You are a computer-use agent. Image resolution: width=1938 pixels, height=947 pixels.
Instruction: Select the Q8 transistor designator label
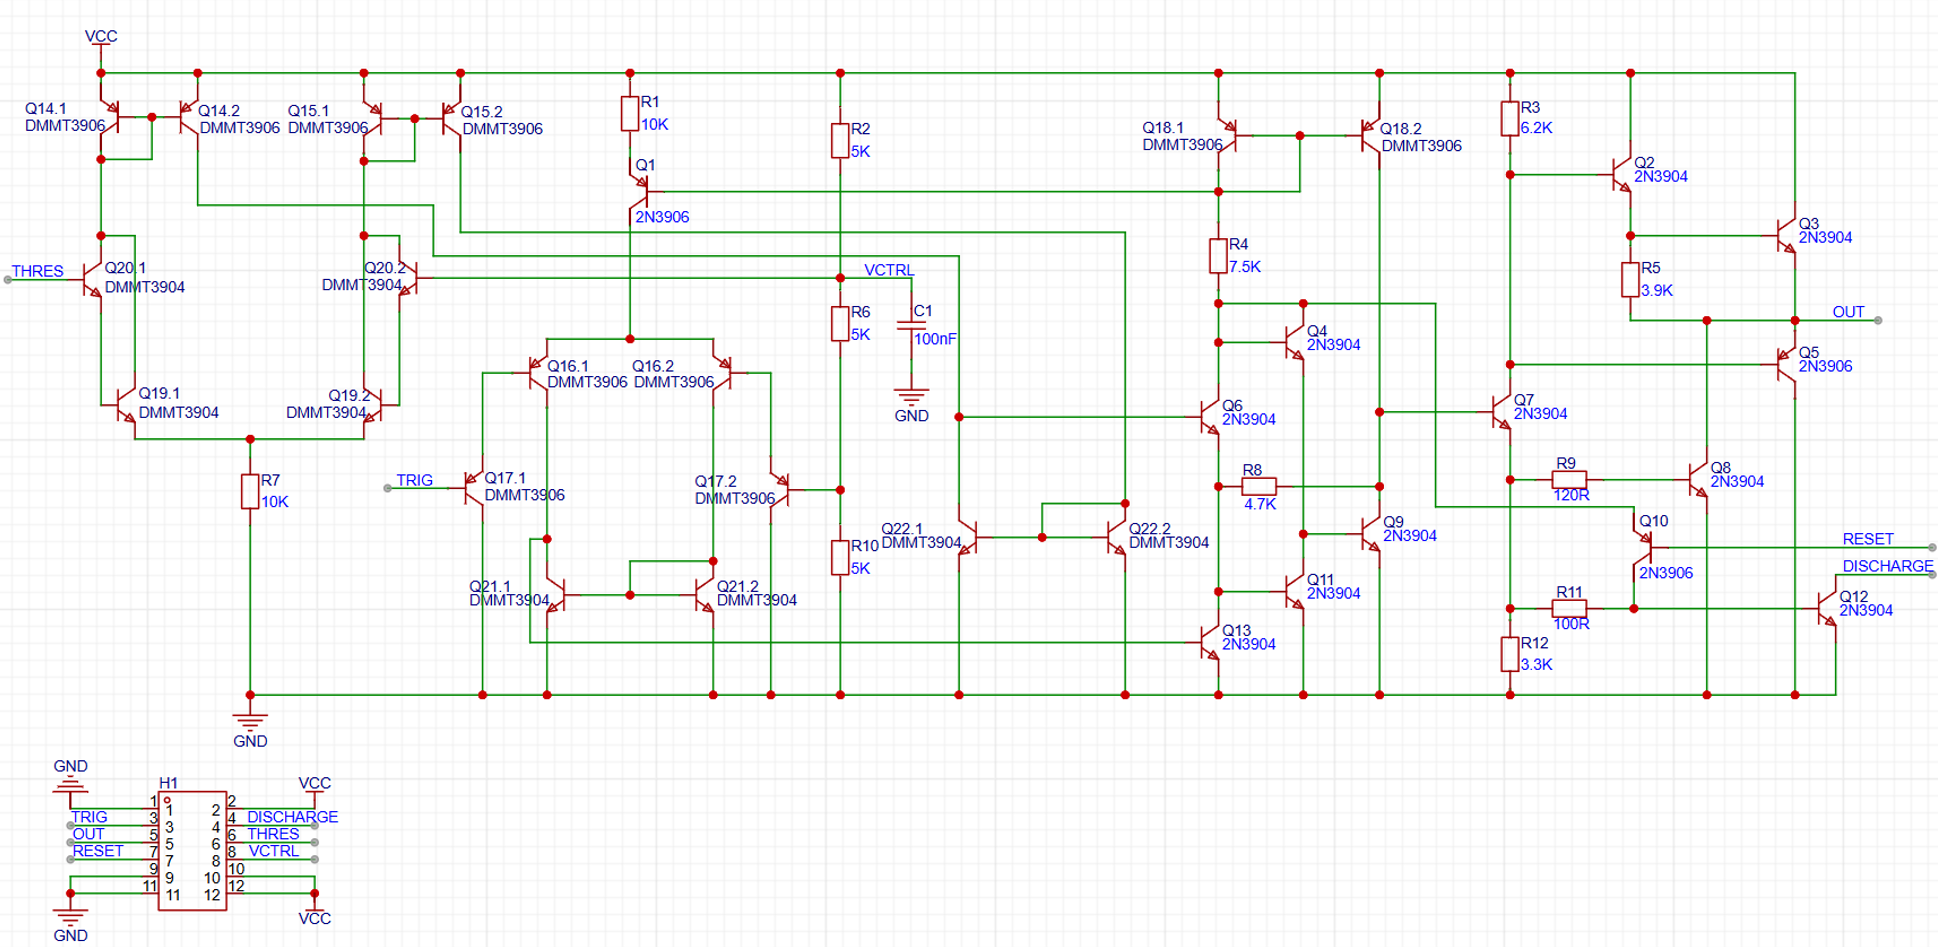[x=1720, y=467]
